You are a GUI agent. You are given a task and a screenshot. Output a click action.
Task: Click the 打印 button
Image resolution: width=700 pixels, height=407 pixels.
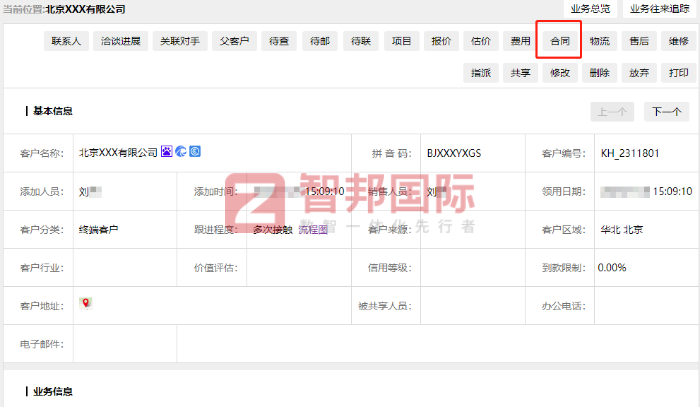(x=679, y=73)
